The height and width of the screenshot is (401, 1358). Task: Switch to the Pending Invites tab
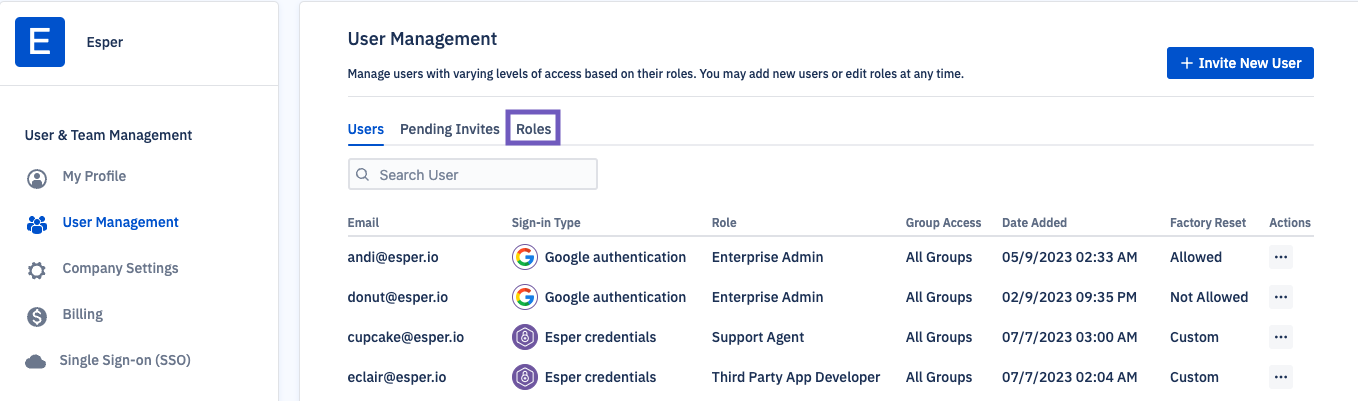[x=450, y=129]
